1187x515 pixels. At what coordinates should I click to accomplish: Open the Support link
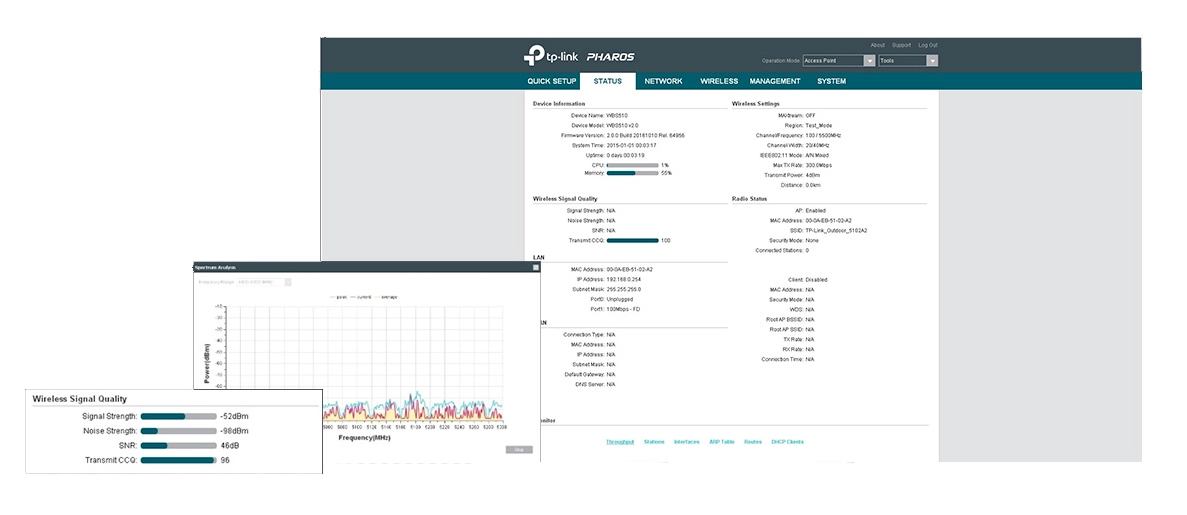901,45
